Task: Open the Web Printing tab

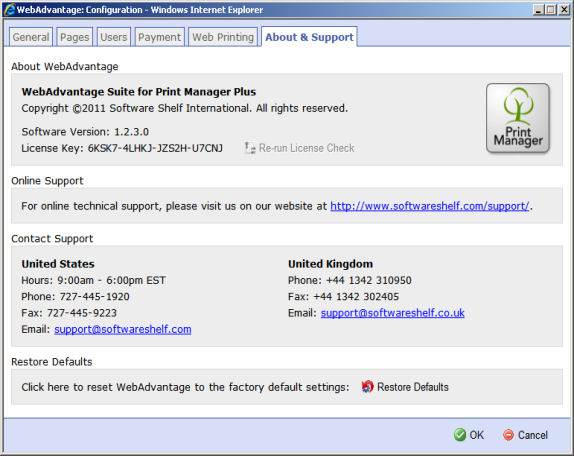Action: tap(223, 37)
